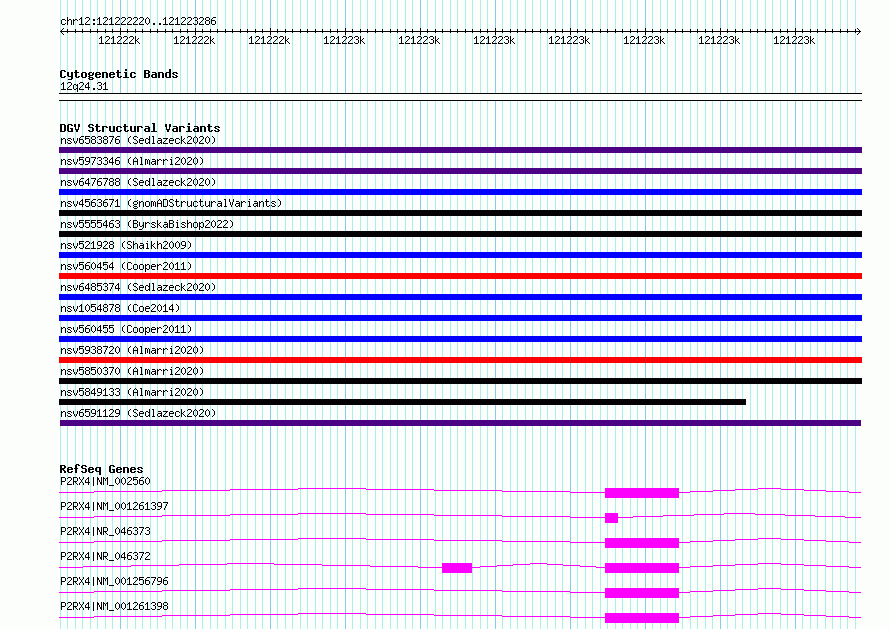Click the black bar under nsv5555463
The height and width of the screenshot is (629, 890).
pos(460,234)
